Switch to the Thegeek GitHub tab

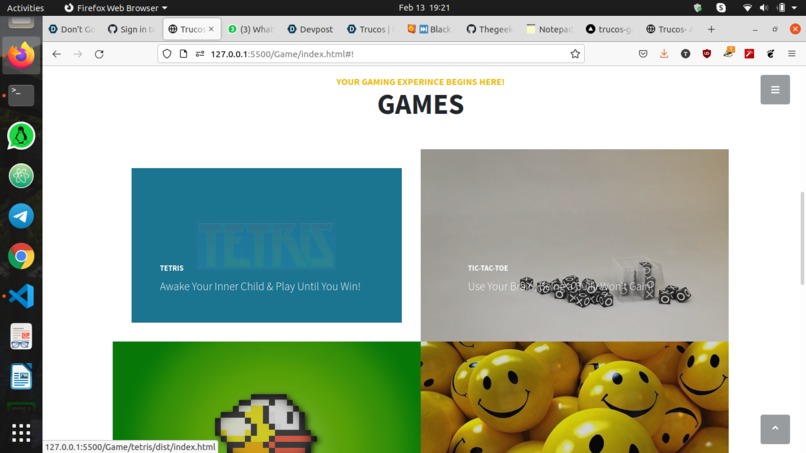pos(489,29)
